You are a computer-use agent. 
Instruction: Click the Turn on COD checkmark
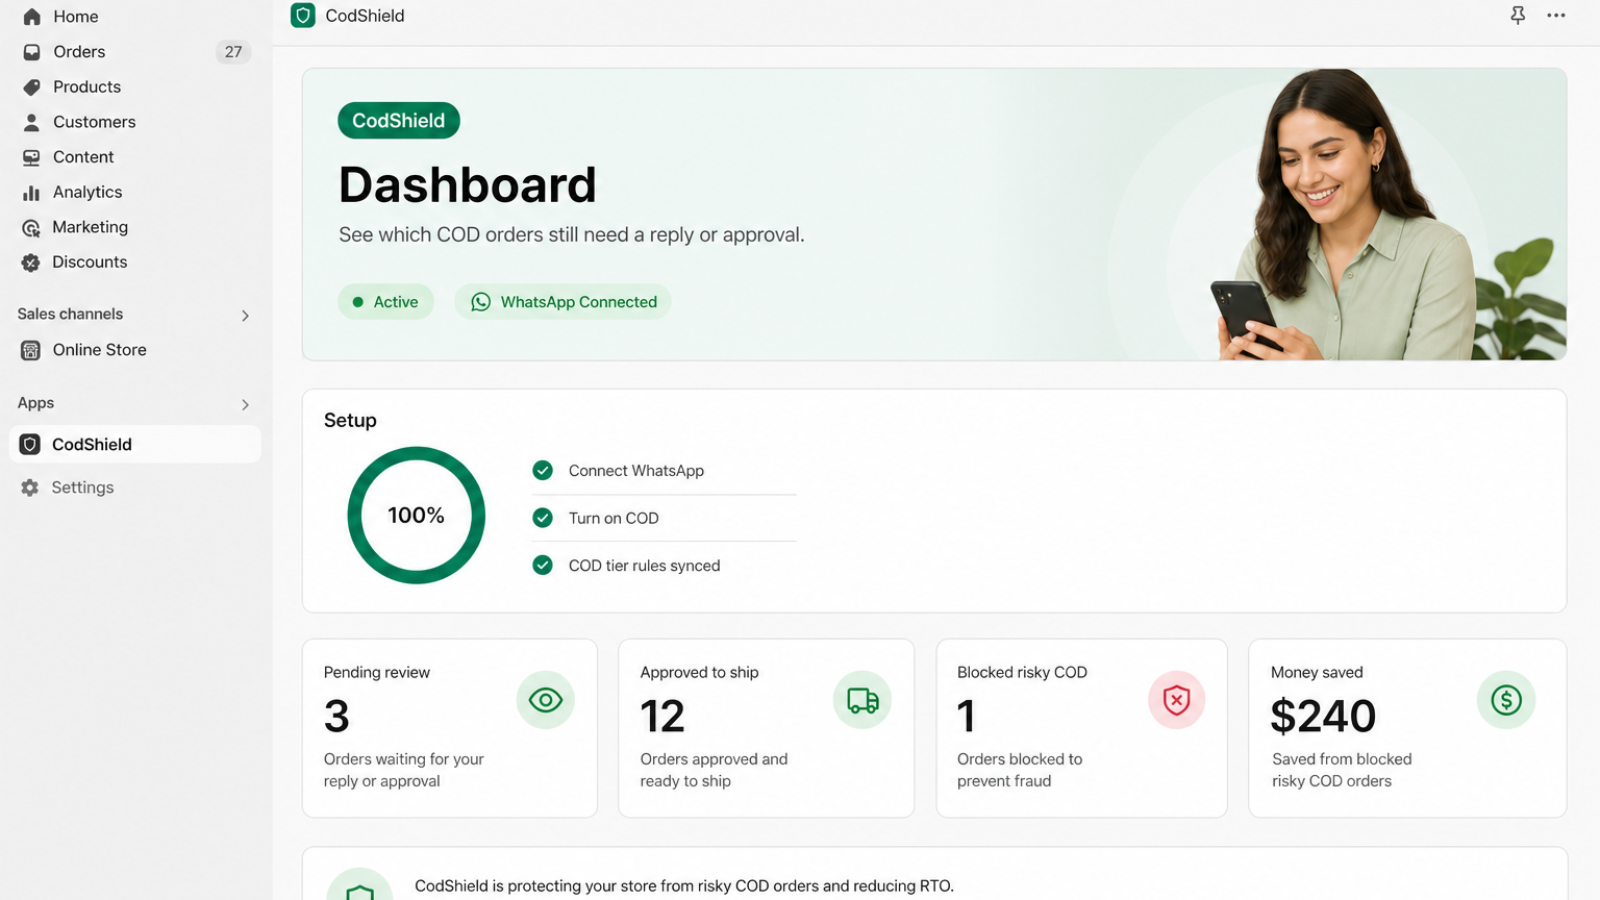pos(543,518)
